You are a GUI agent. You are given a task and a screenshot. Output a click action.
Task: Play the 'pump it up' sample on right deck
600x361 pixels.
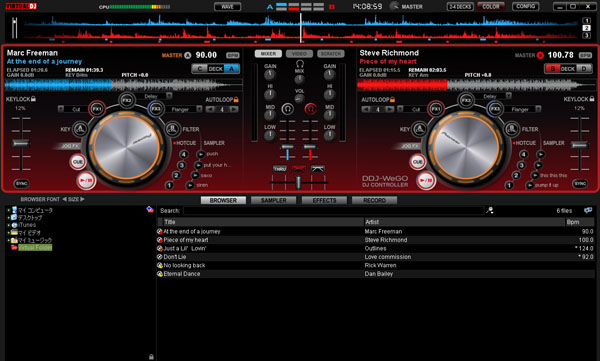click(530, 185)
